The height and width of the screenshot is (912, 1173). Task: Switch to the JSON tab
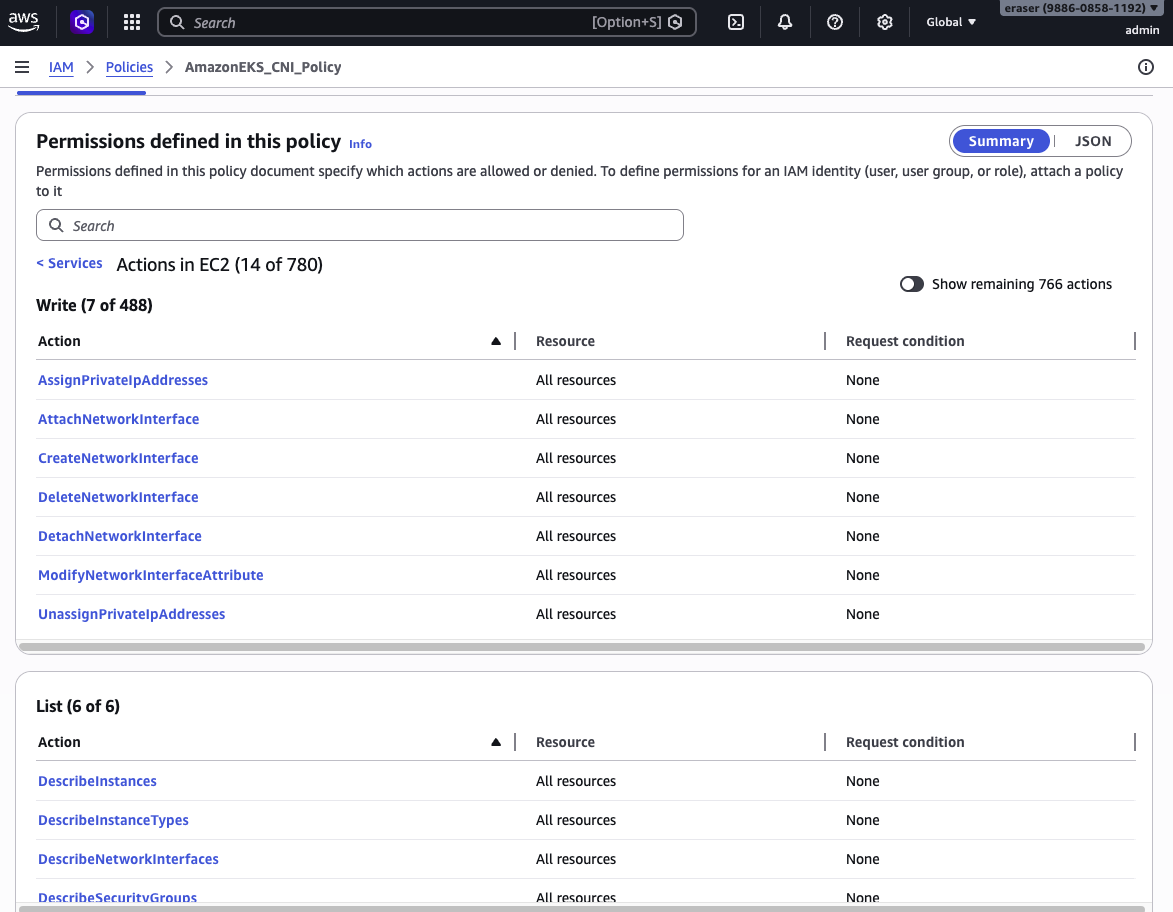tap(1092, 141)
